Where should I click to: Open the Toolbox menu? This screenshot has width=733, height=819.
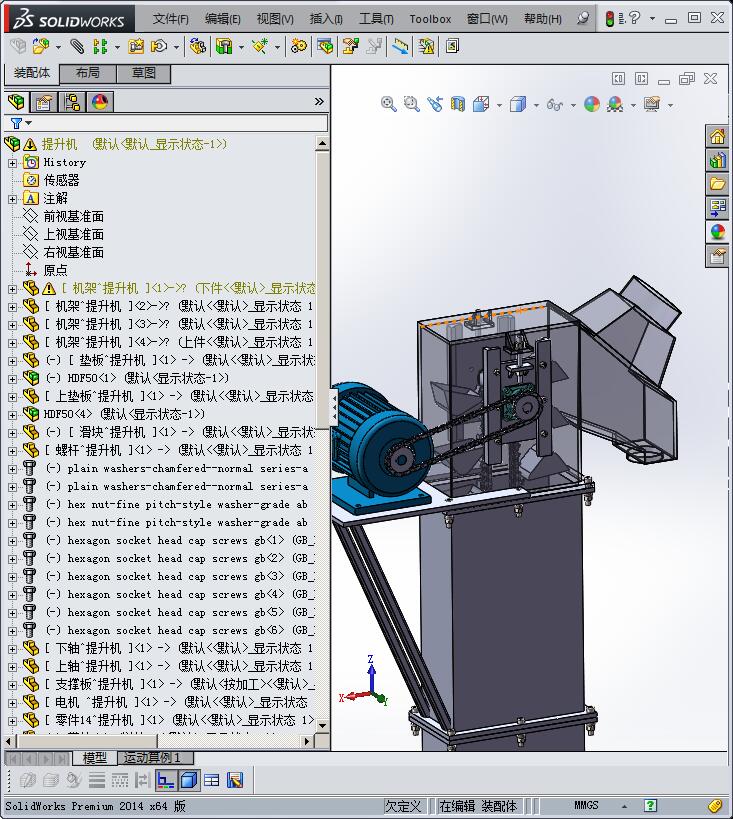[430, 19]
